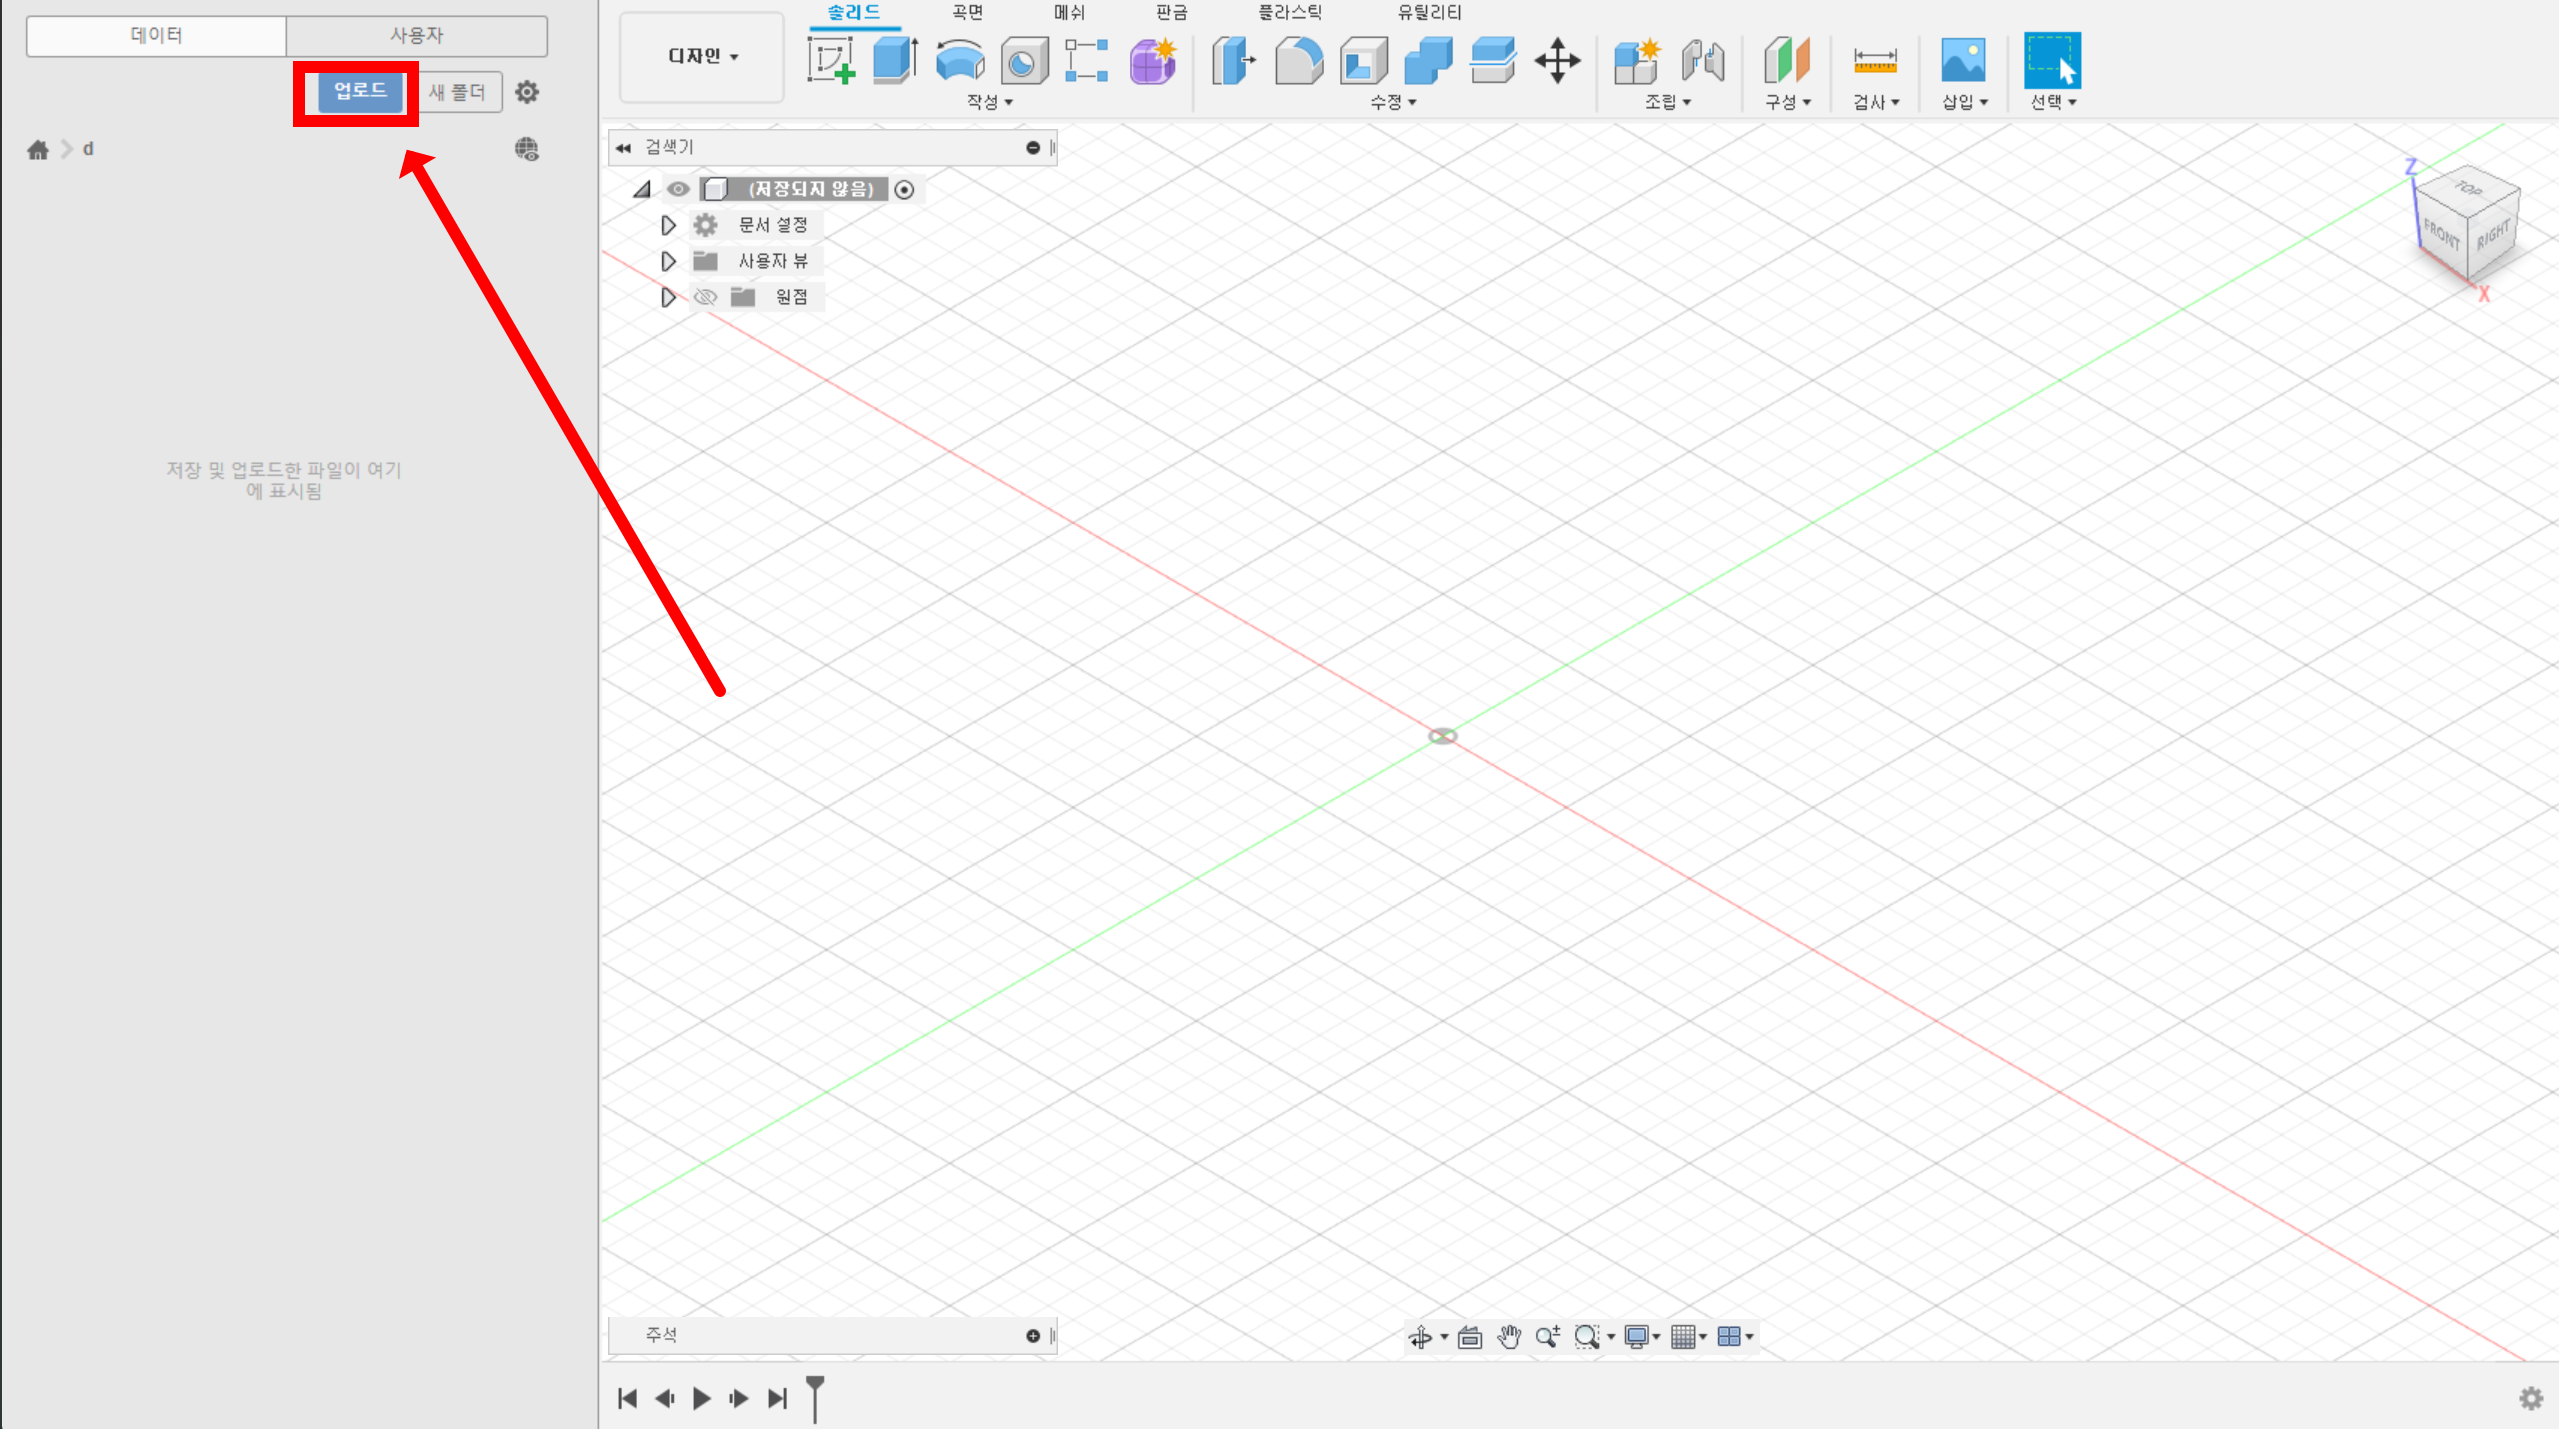2559x1429 pixels.
Task: Select the Zoom tool in navigation bar
Action: (x=1548, y=1337)
